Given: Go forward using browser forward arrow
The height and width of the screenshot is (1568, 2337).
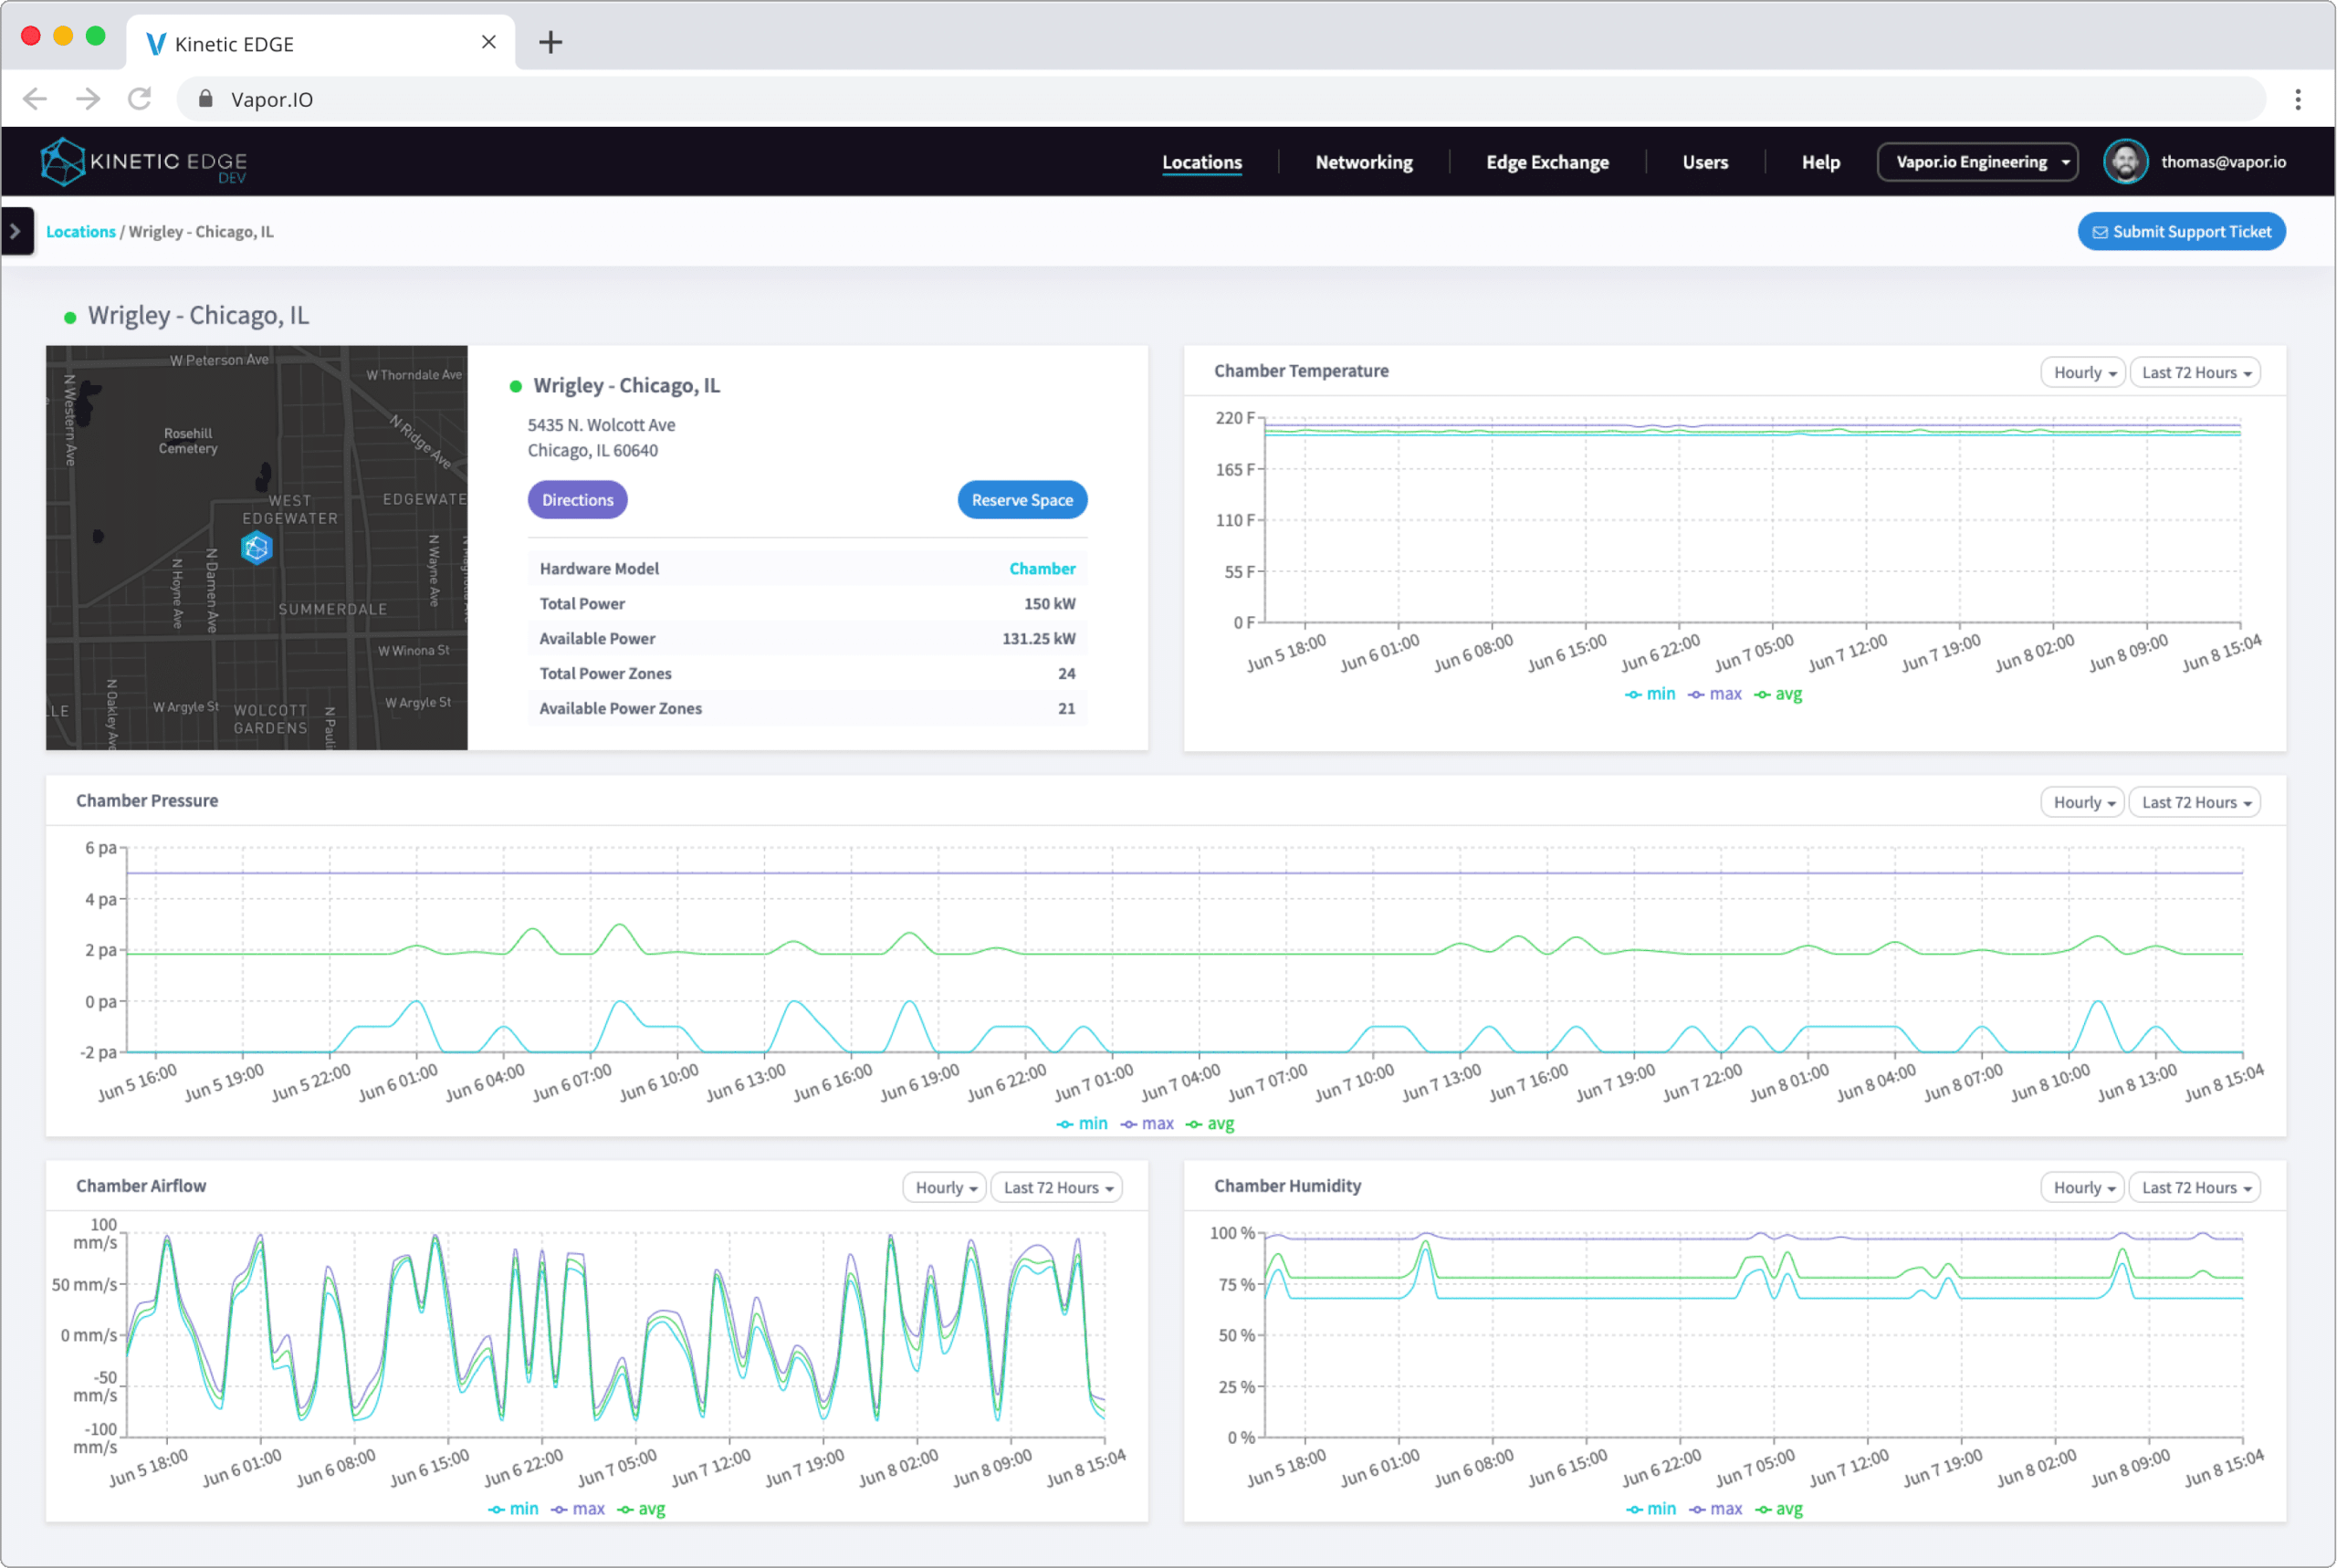Looking at the screenshot, I should 88,99.
